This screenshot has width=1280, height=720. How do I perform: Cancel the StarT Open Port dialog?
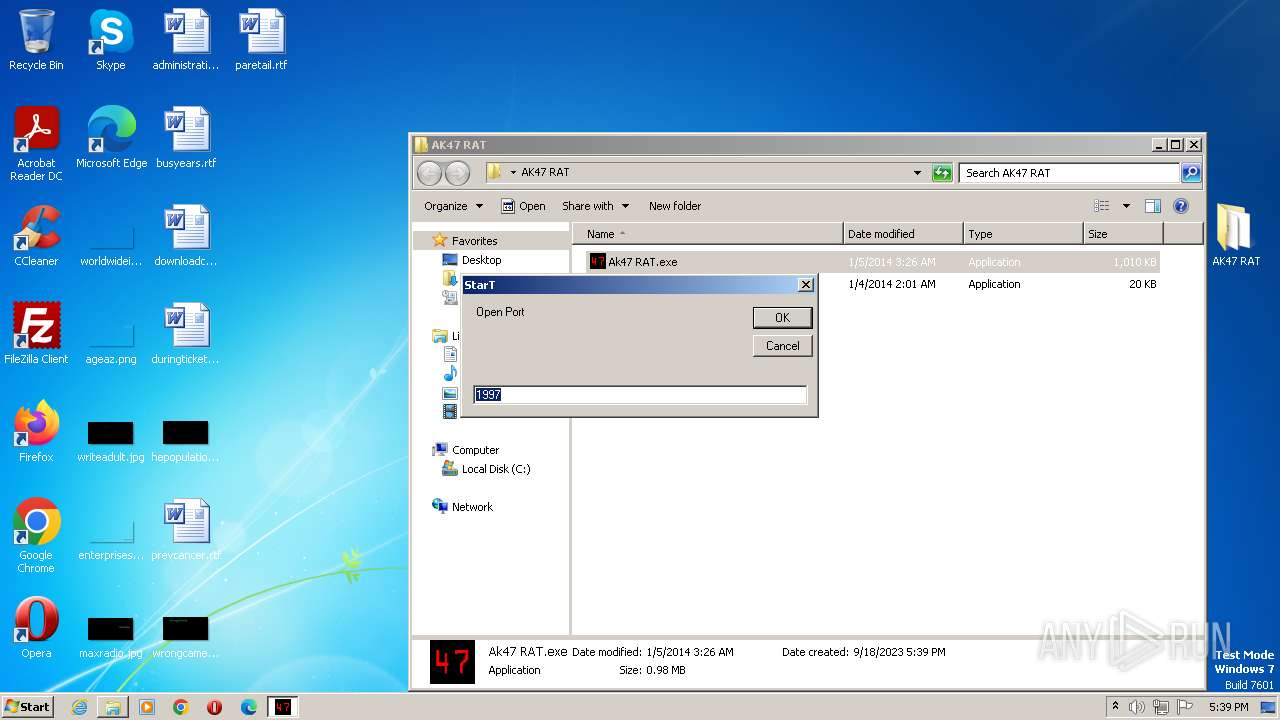point(782,346)
